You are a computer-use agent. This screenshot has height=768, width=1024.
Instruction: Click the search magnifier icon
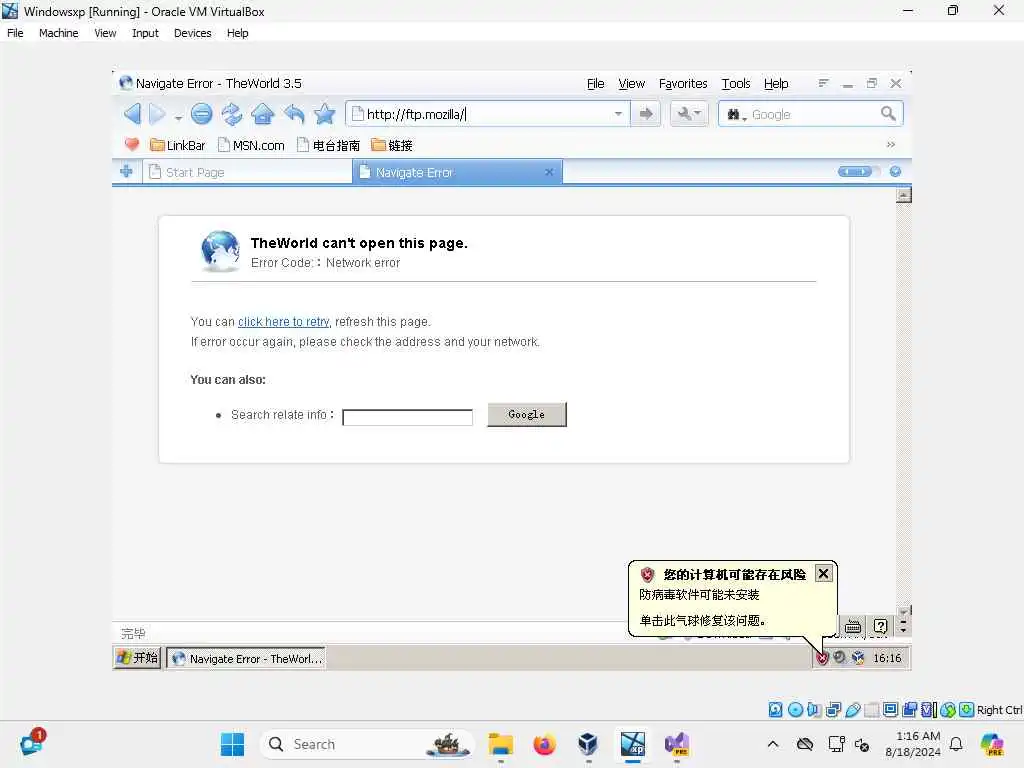pos(888,114)
